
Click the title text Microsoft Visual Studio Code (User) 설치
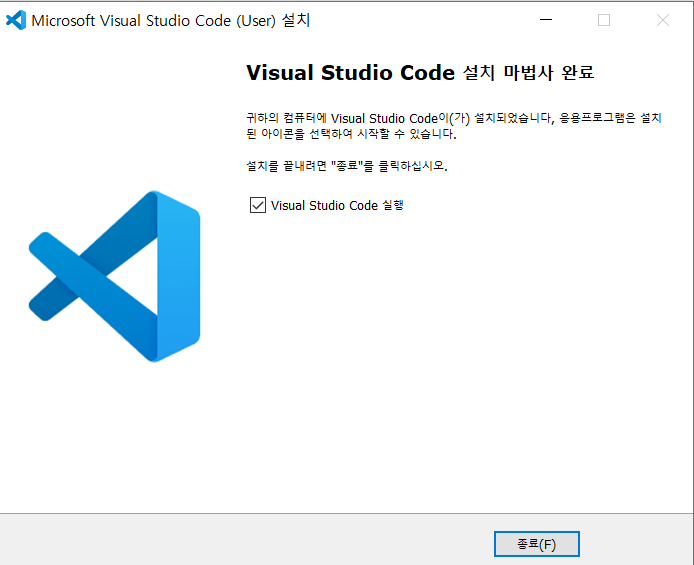[x=171, y=20]
